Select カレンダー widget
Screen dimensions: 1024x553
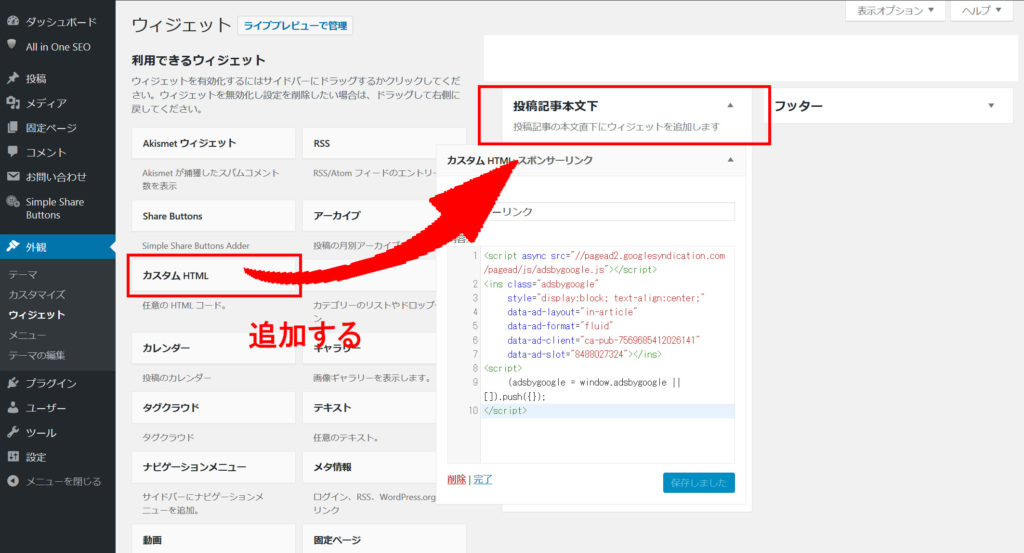tap(214, 348)
